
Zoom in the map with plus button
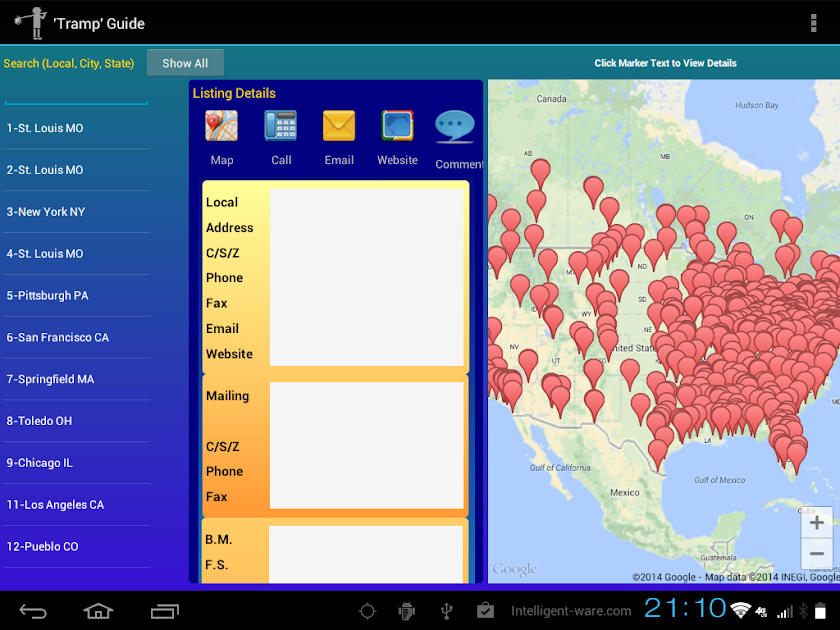(x=816, y=522)
